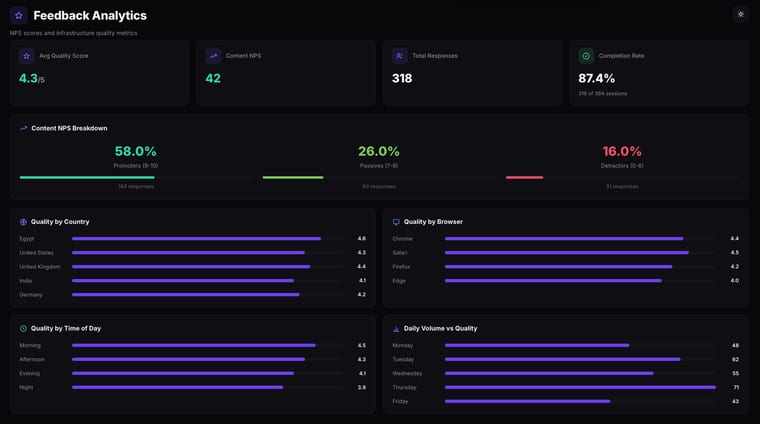Click the Content NPS value 42

(x=213, y=78)
